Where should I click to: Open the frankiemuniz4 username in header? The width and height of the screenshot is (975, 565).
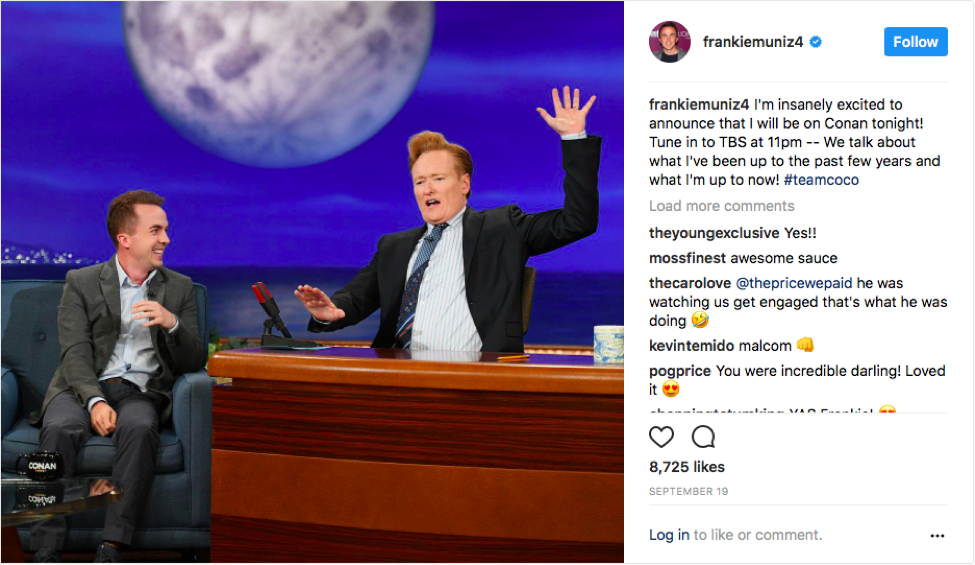(753, 42)
